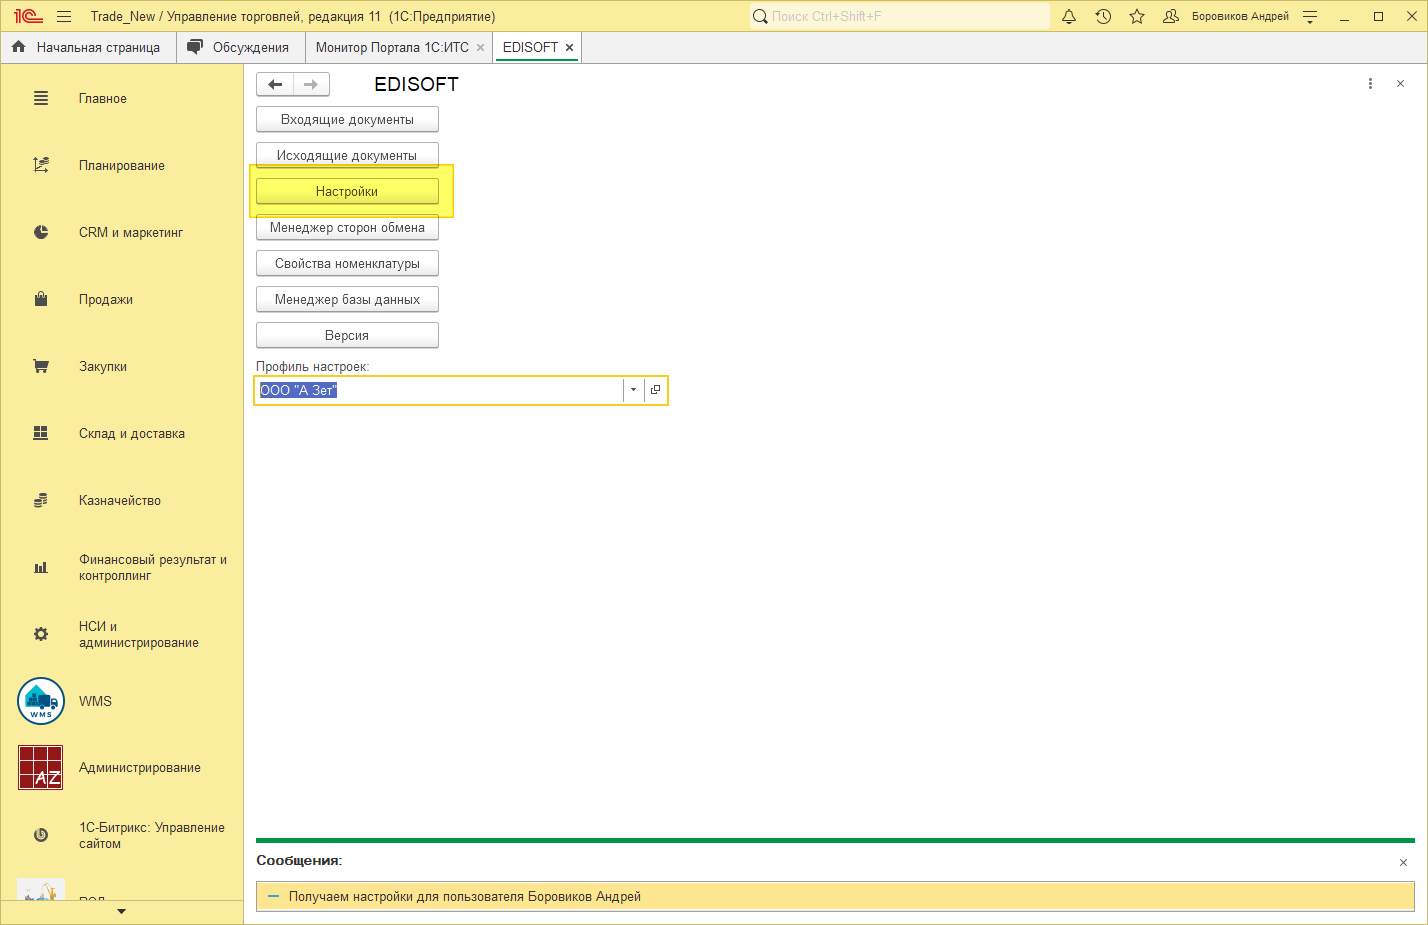The width and height of the screenshot is (1428, 925).
Task: Click the notifications bell icon
Action: (1069, 16)
